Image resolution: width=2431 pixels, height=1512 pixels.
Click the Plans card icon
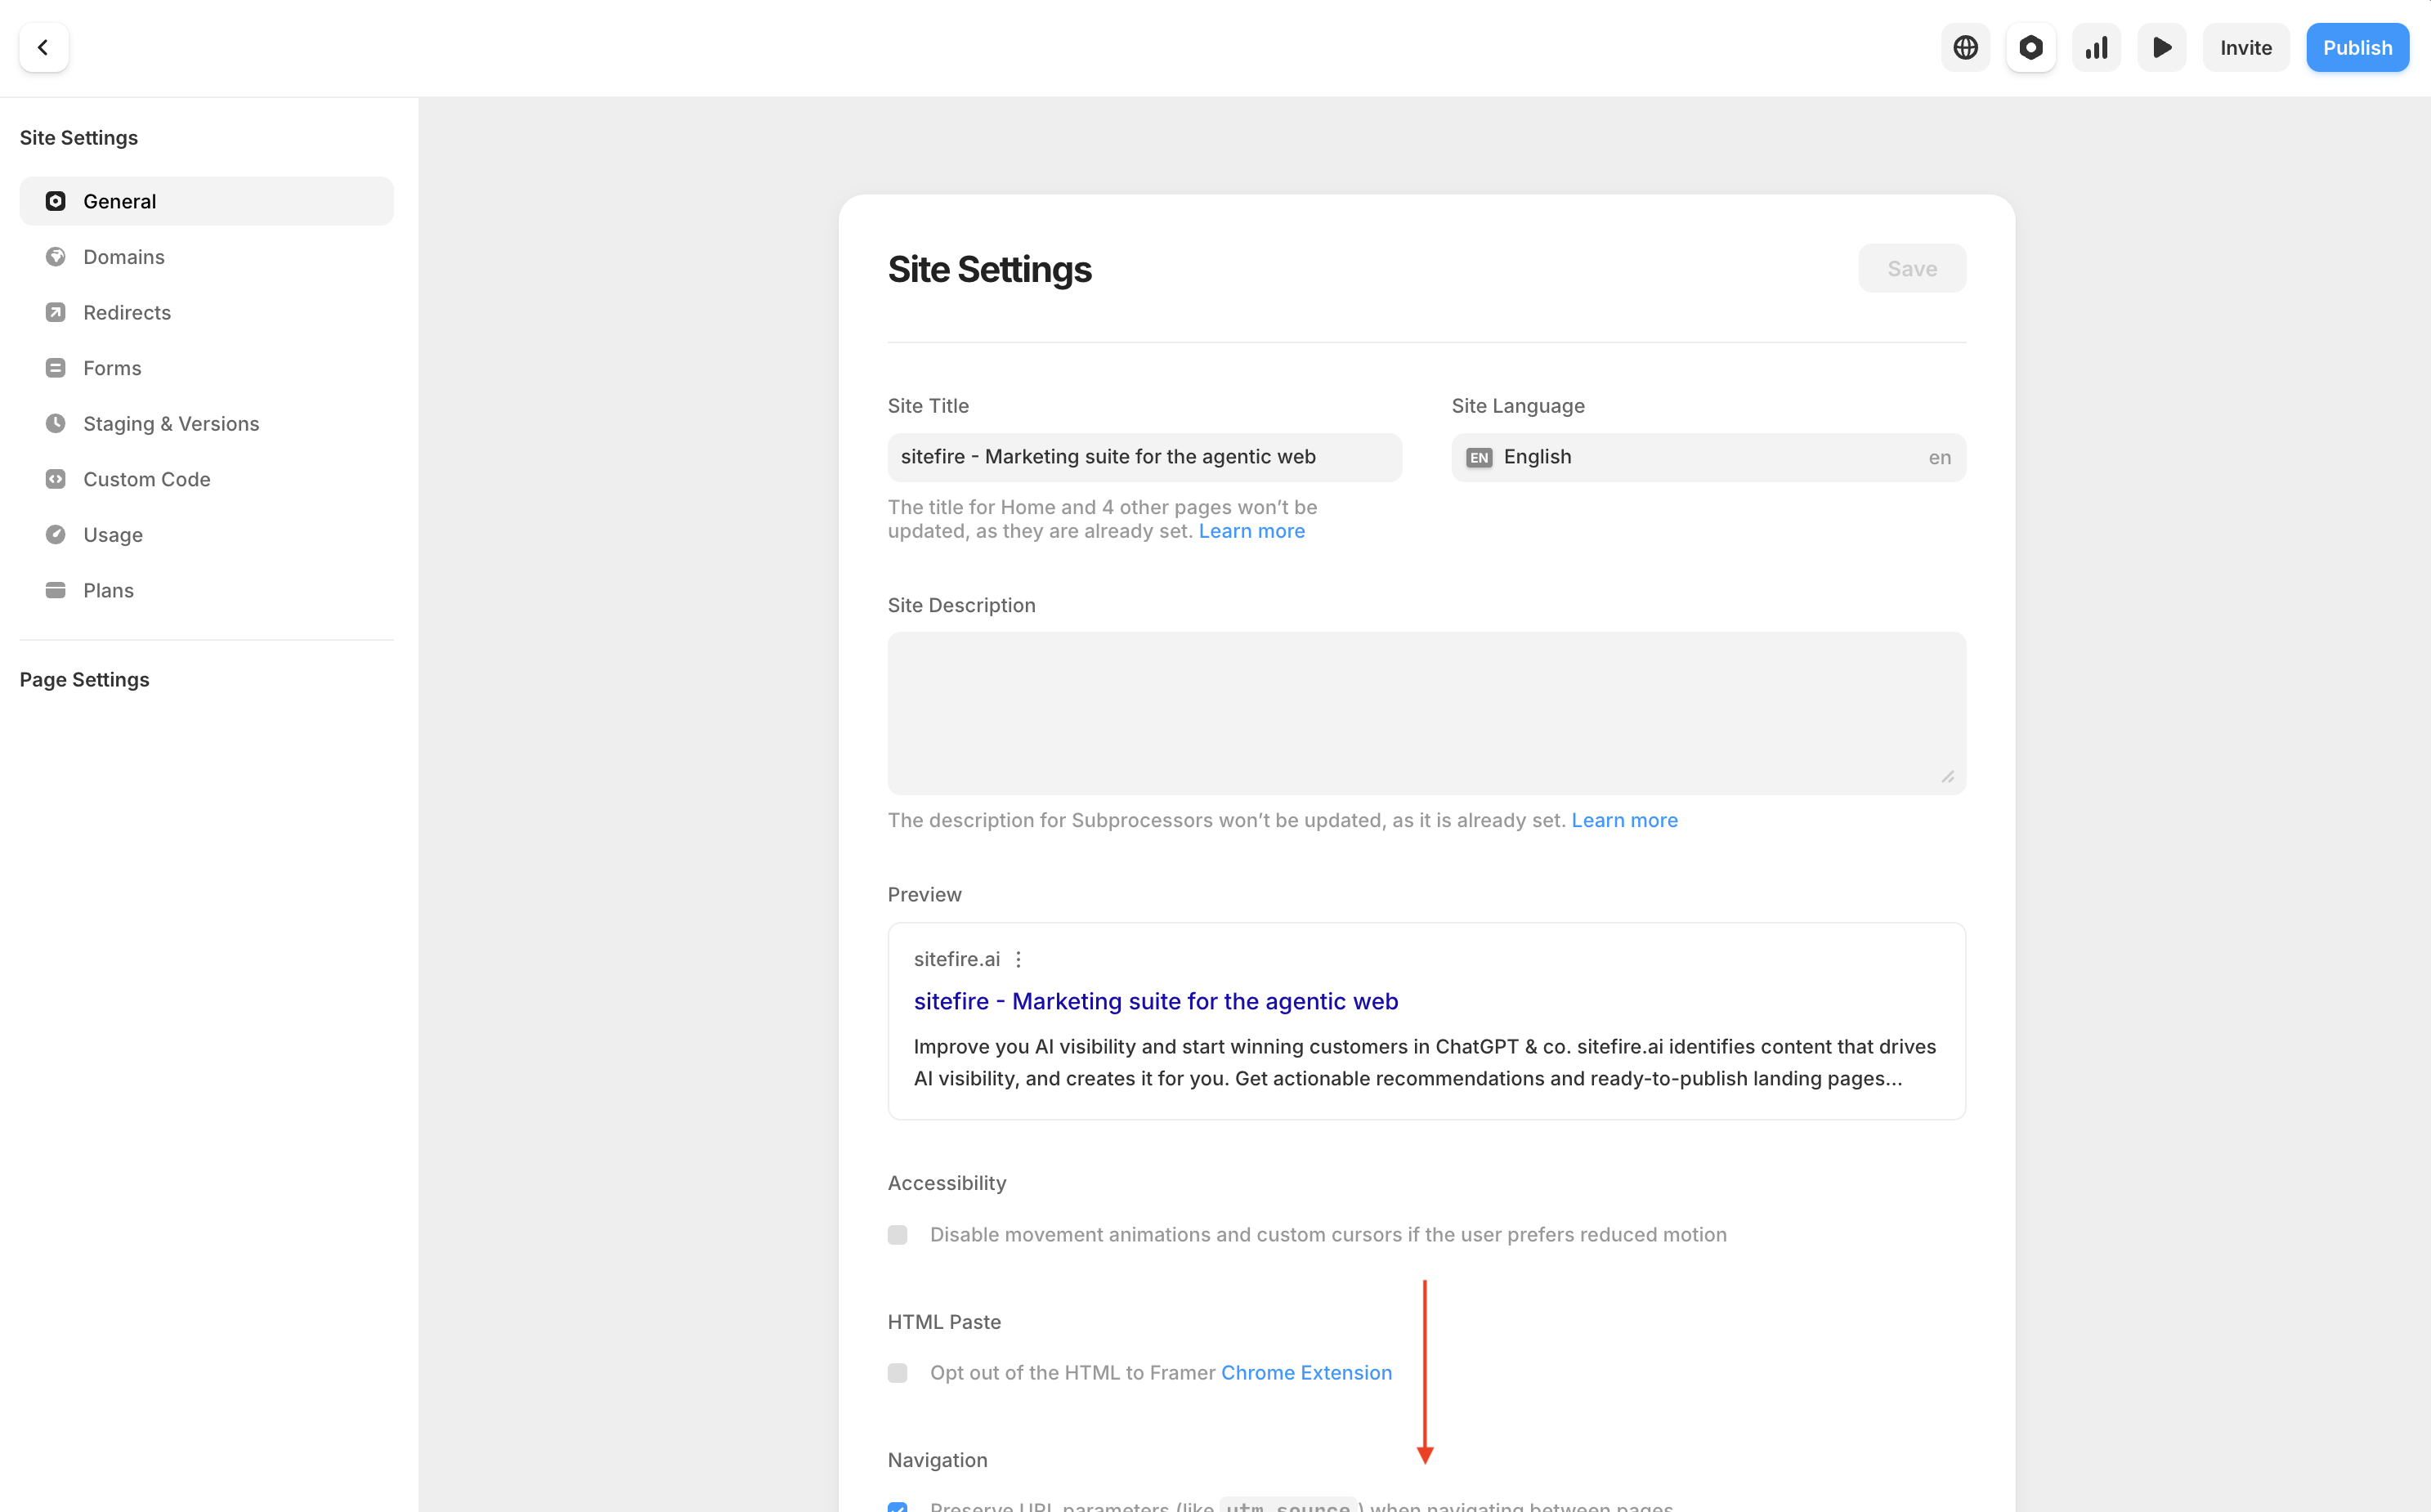click(x=56, y=590)
